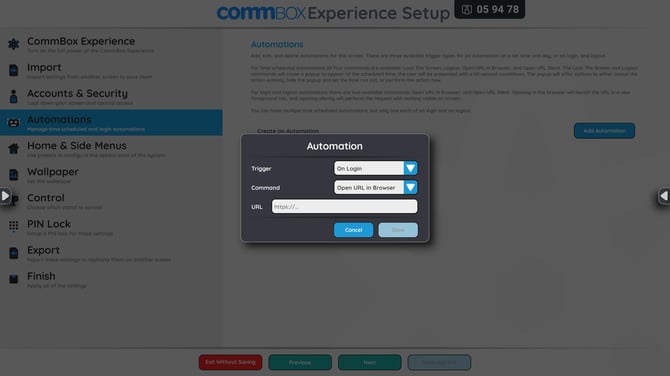Image resolution: width=670 pixels, height=376 pixels.
Task: Go to the Previous setup step
Action: 300,362
